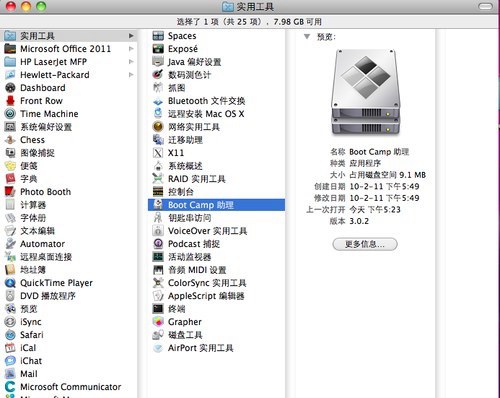Screen dimensions: 500x398
Task: Select the Grapher icon
Action: [158, 322]
